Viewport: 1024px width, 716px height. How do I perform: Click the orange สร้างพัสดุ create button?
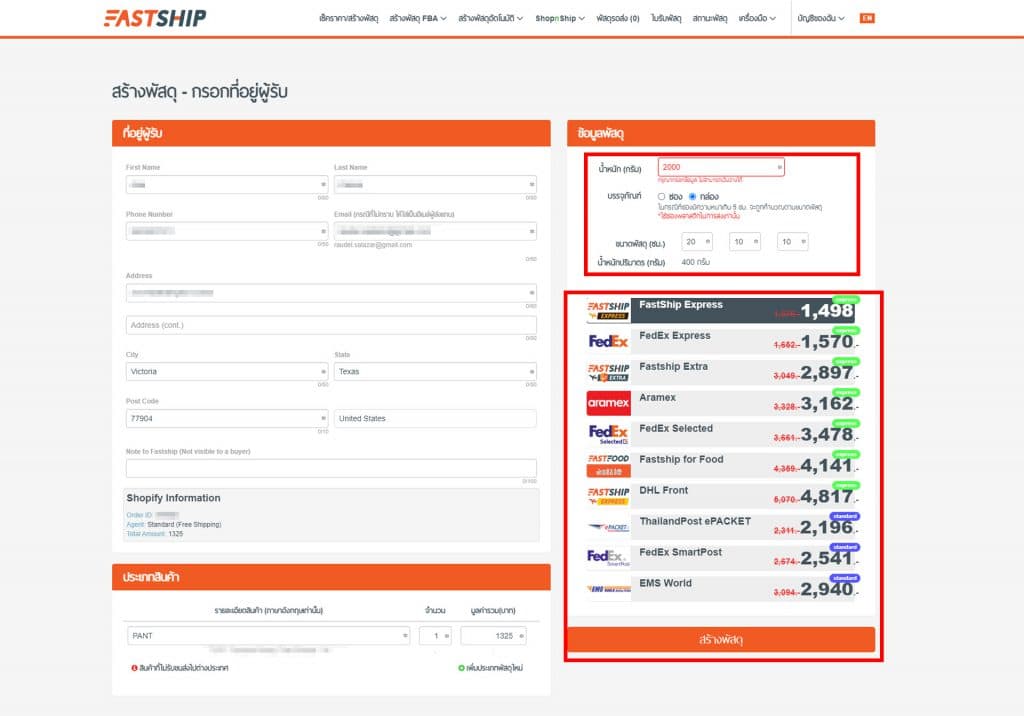click(721, 640)
